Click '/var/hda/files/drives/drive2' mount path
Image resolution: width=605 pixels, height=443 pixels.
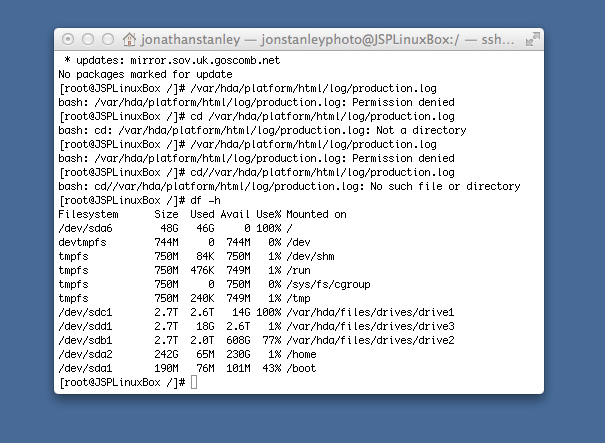[370, 340]
